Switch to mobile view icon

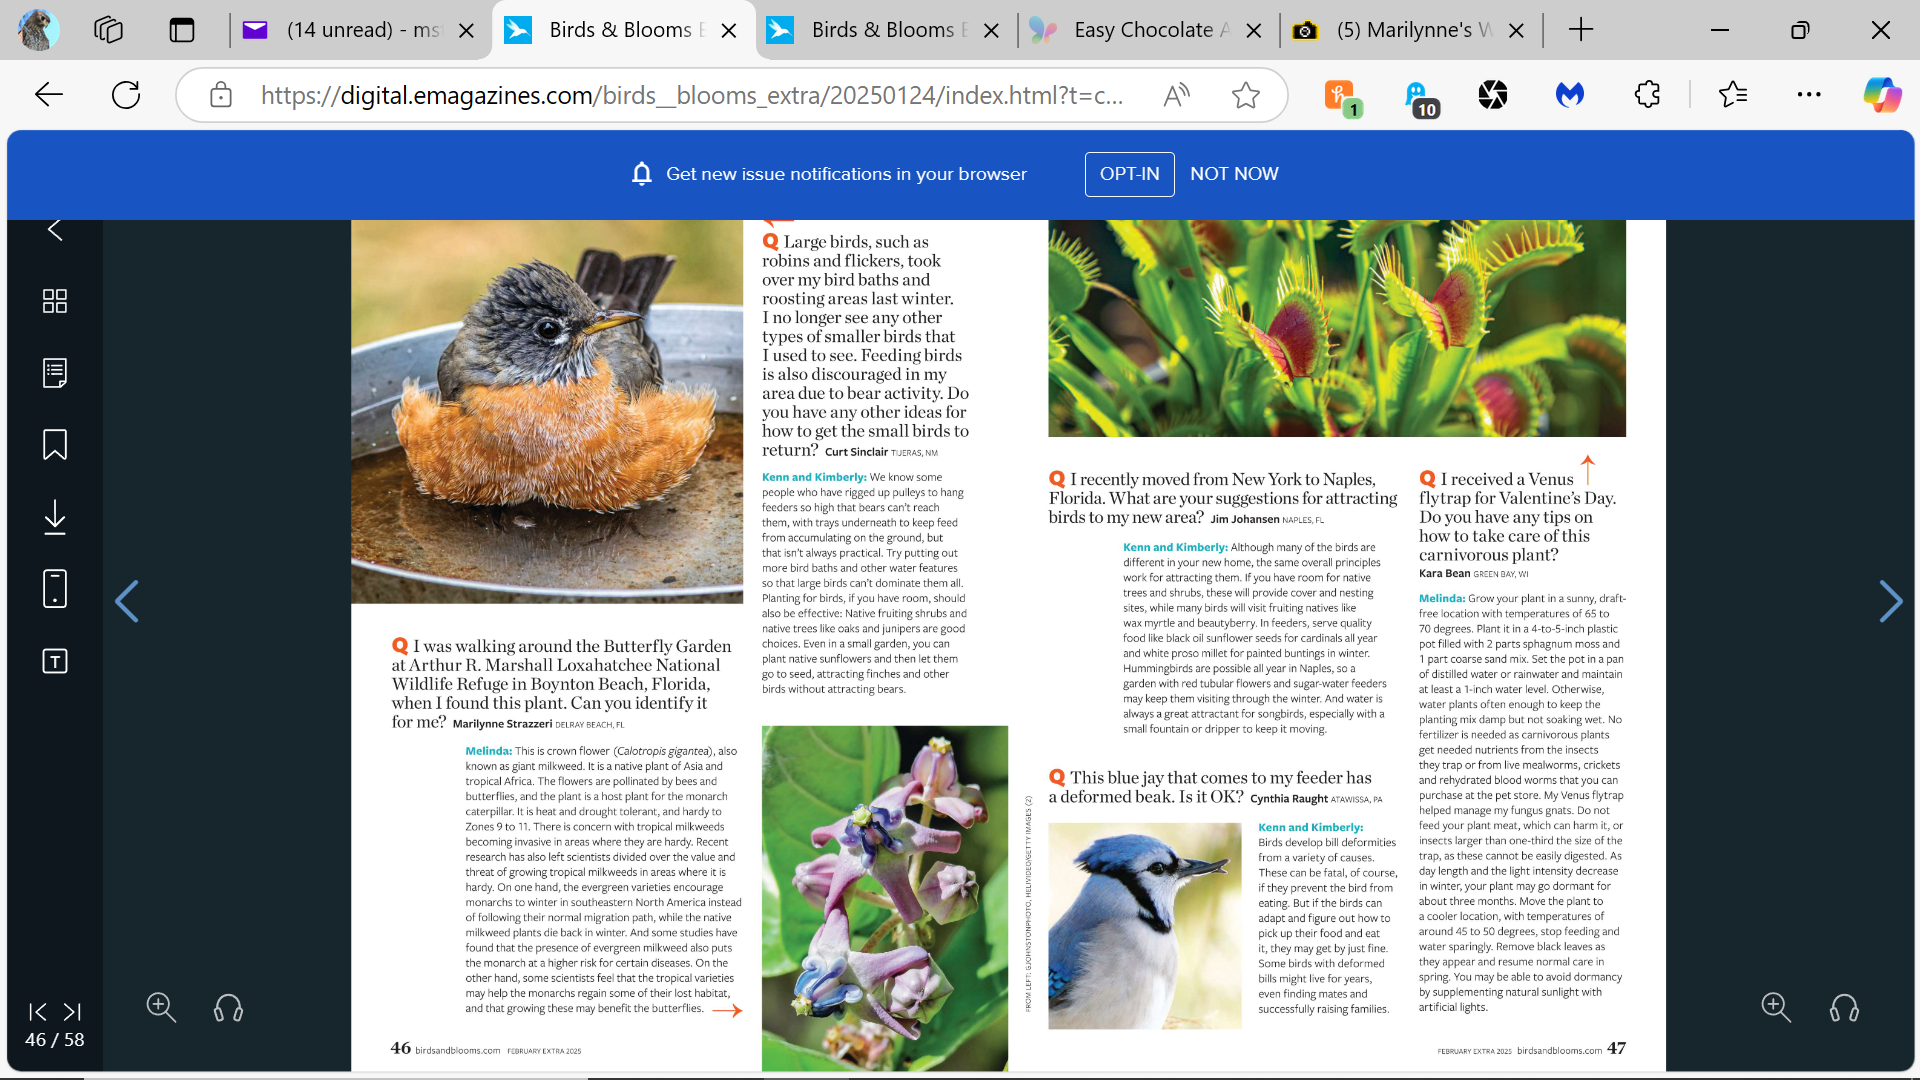coord(55,589)
